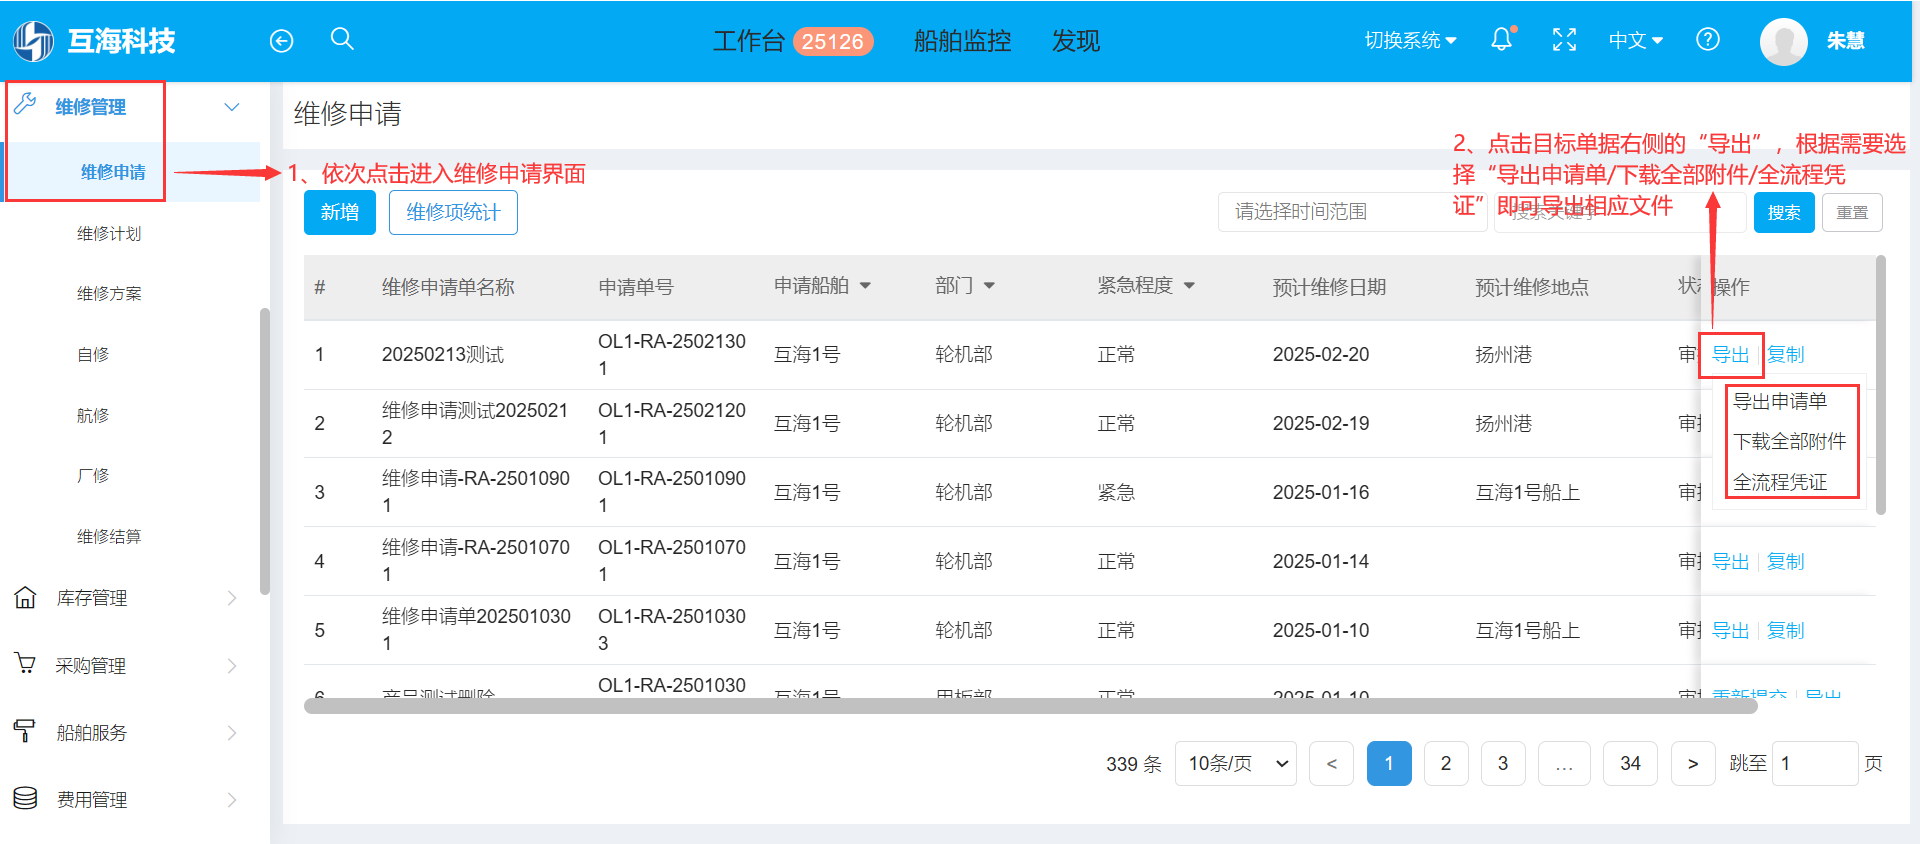The height and width of the screenshot is (844, 1920).
Task: Select 自修 in the sidebar
Action: pos(93,354)
